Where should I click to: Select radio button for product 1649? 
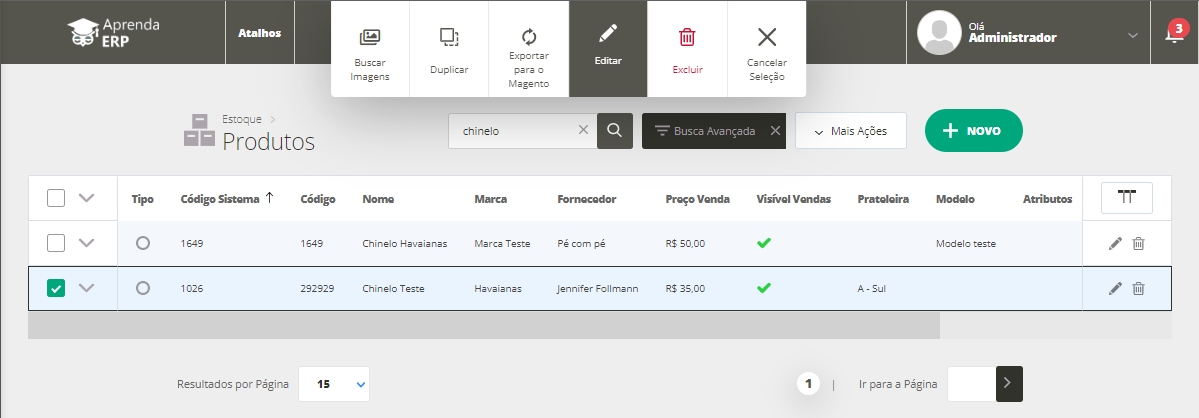(143, 243)
